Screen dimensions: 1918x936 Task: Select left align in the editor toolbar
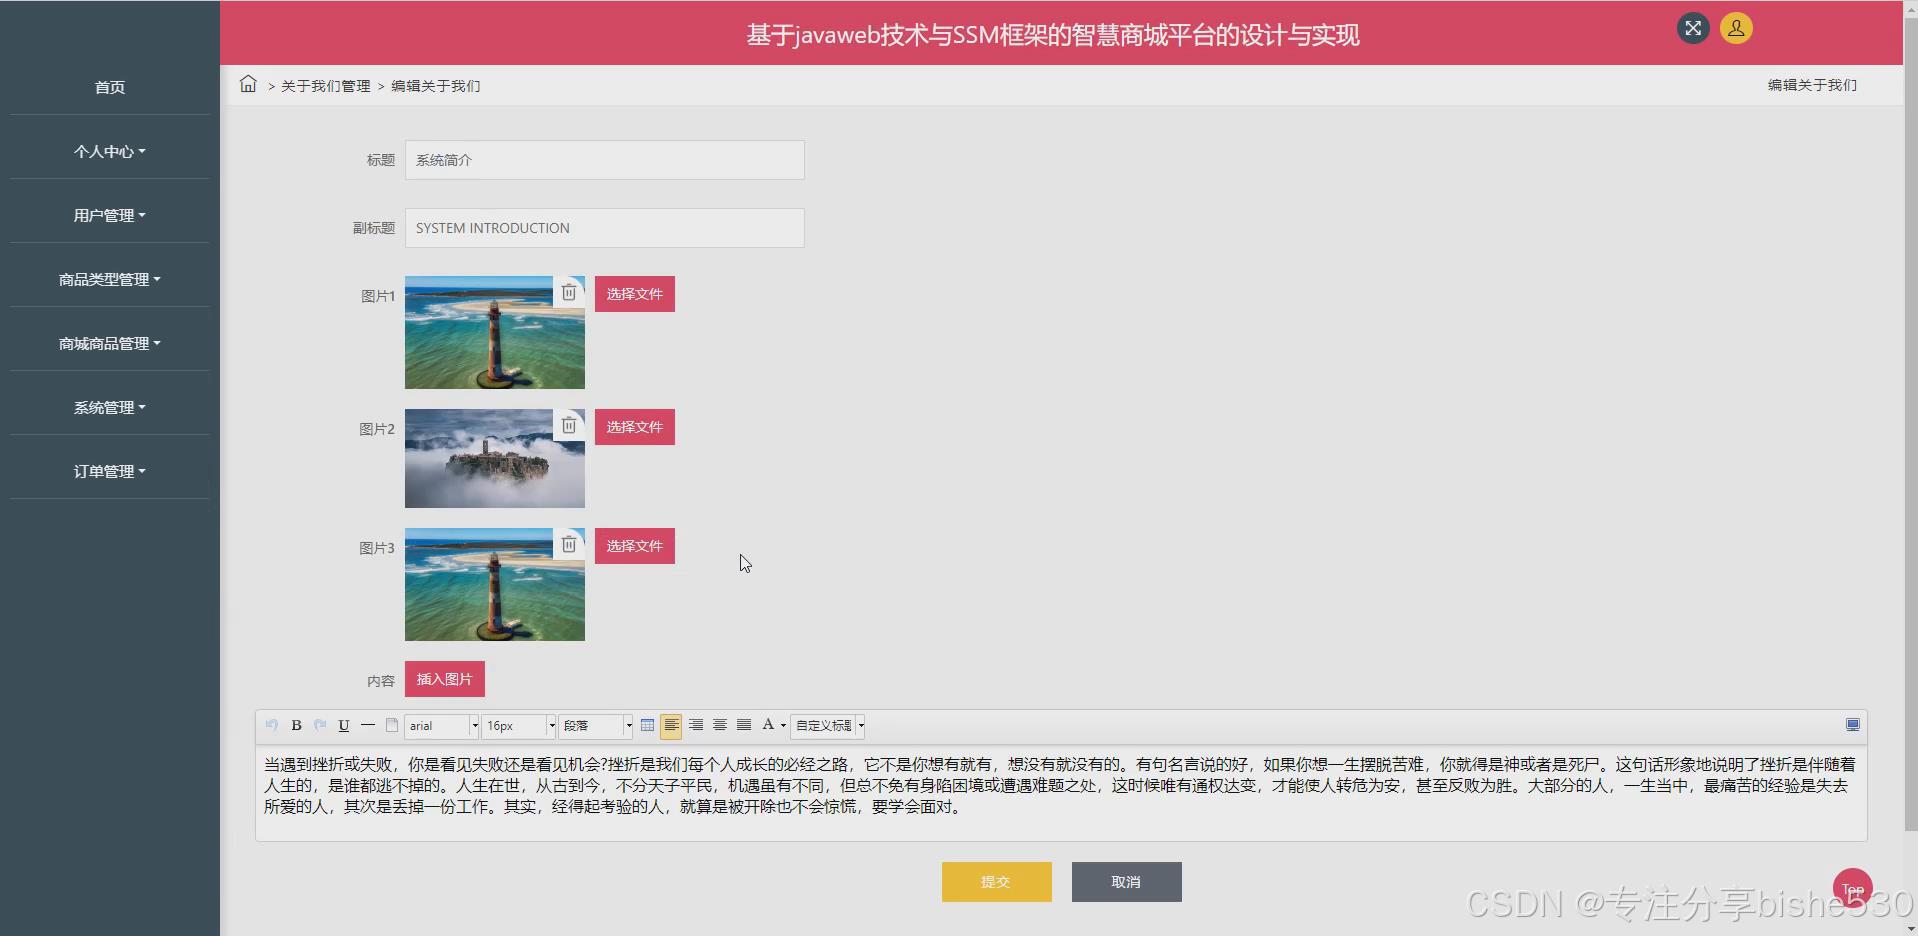(x=671, y=725)
